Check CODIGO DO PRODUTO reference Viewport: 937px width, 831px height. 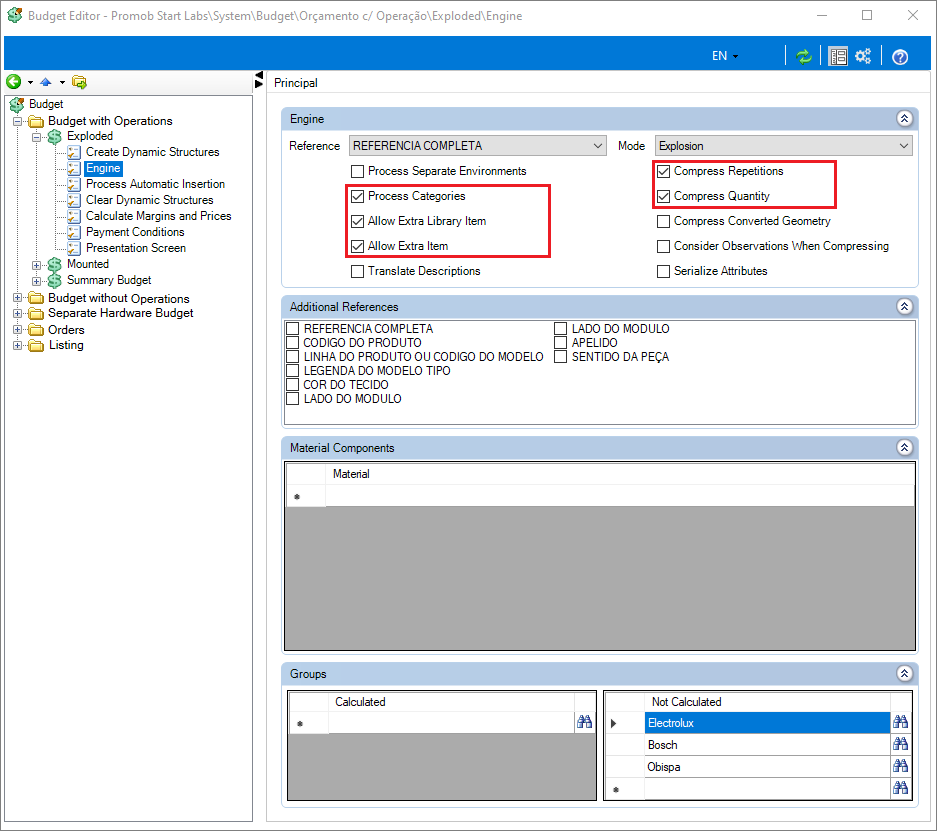293,343
